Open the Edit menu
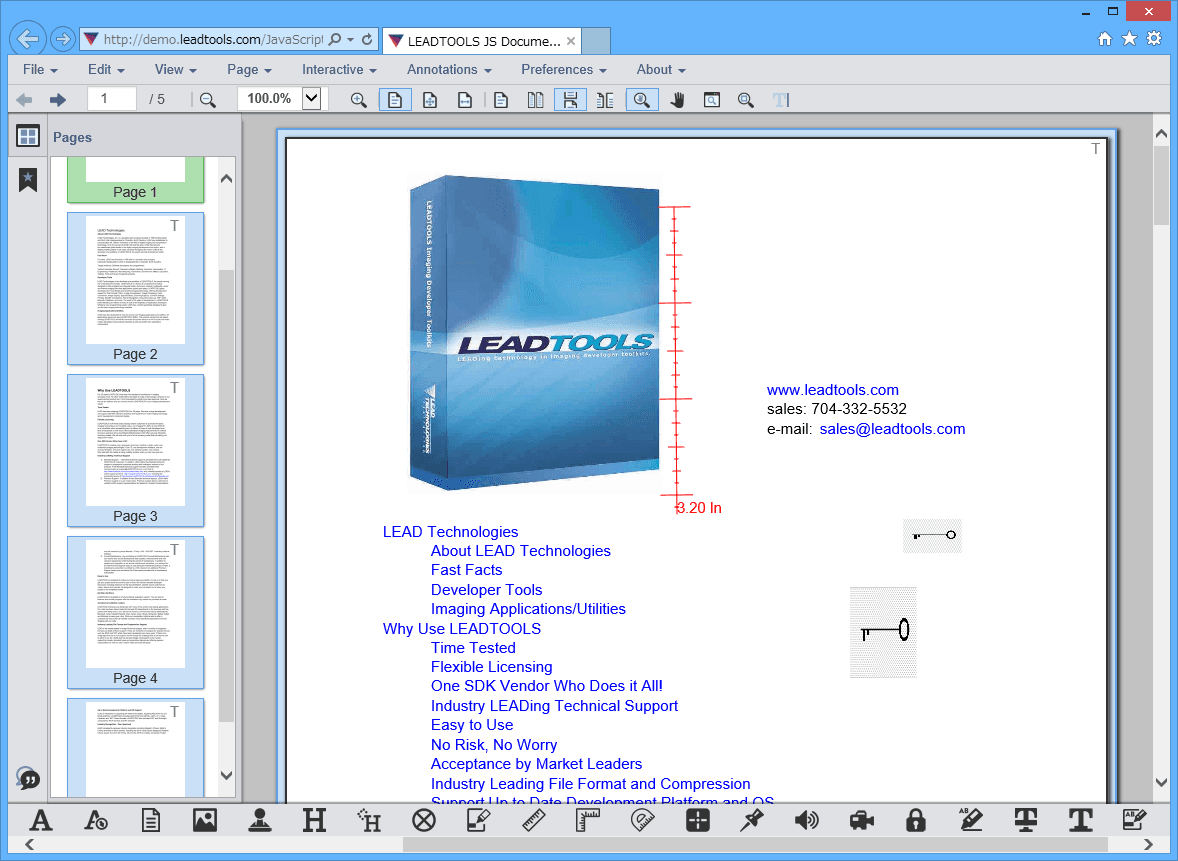 (x=106, y=69)
